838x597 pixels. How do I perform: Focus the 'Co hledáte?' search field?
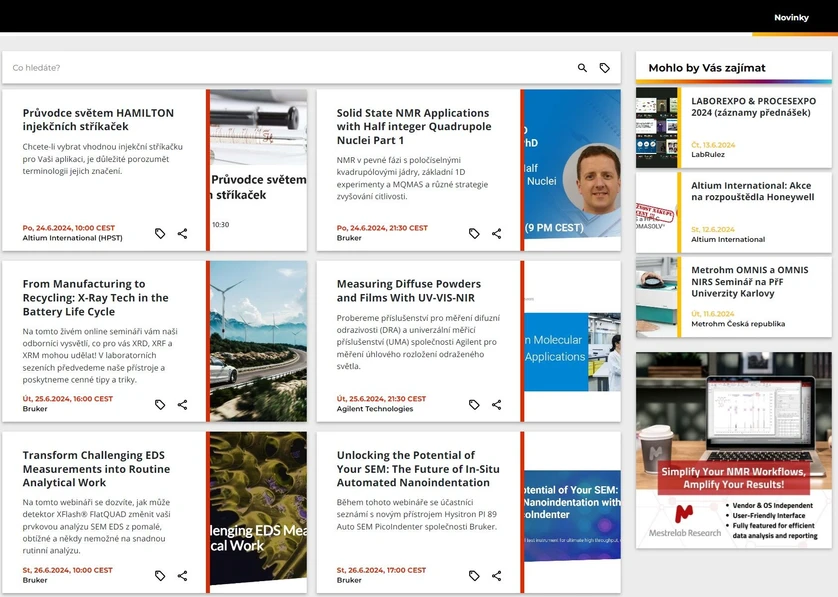(x=289, y=68)
